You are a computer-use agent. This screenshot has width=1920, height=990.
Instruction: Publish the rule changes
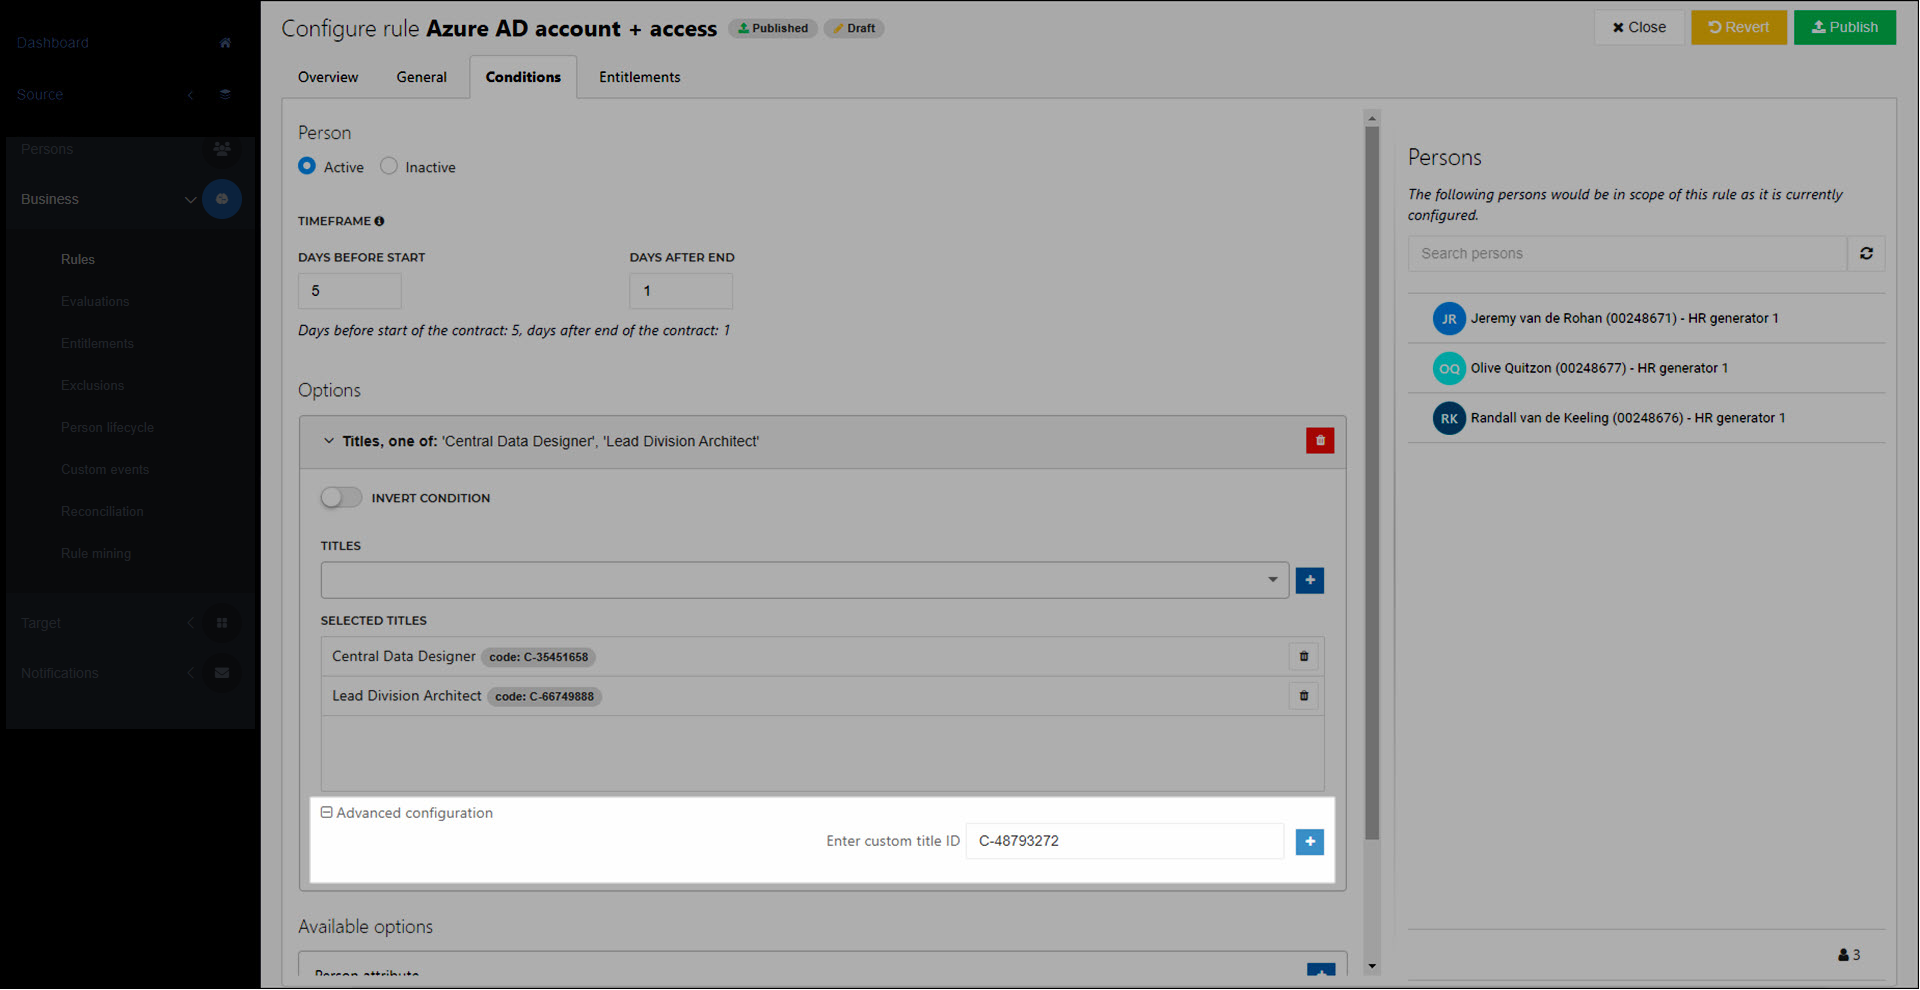coord(1844,27)
